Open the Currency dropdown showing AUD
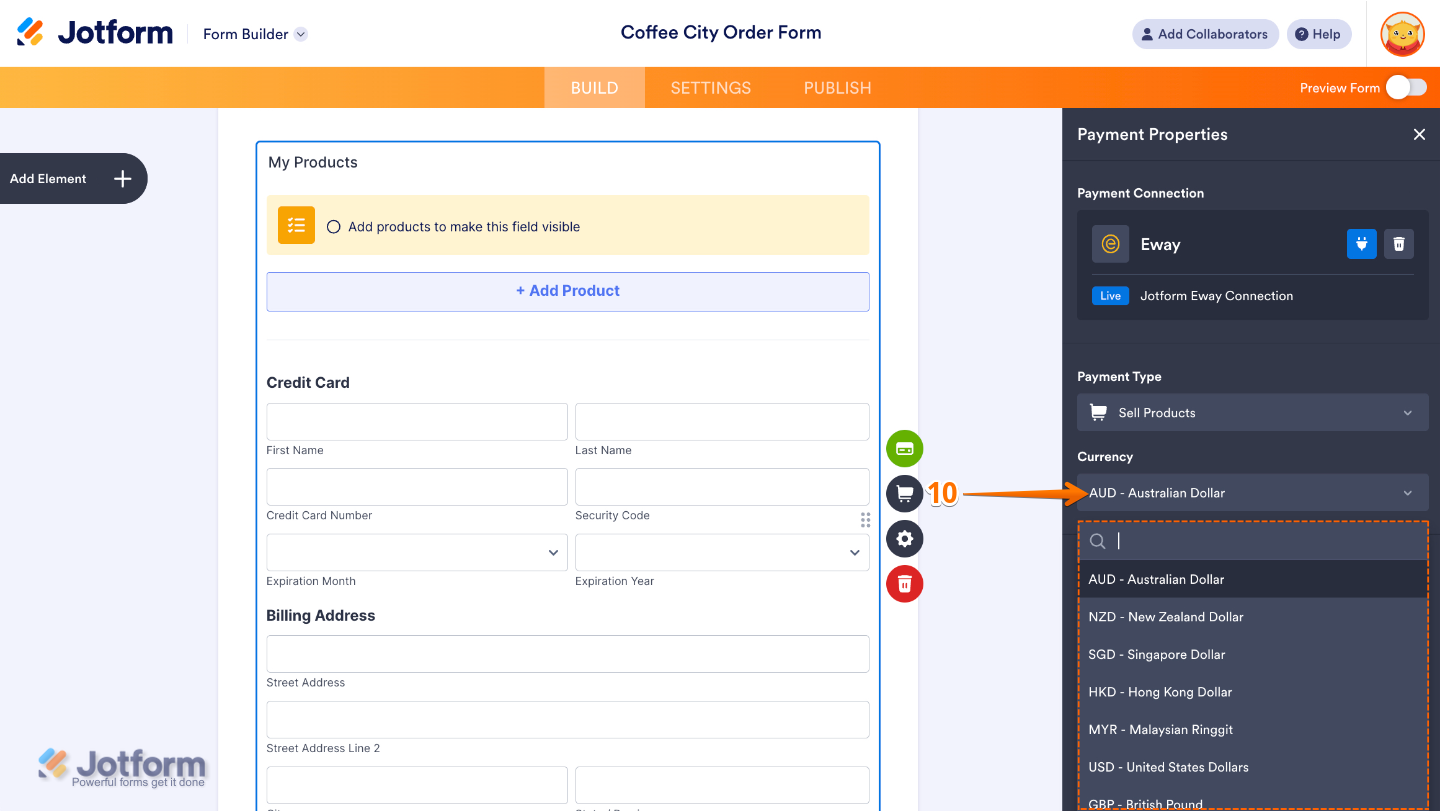Viewport: 1440px width, 811px height. 1252,493
